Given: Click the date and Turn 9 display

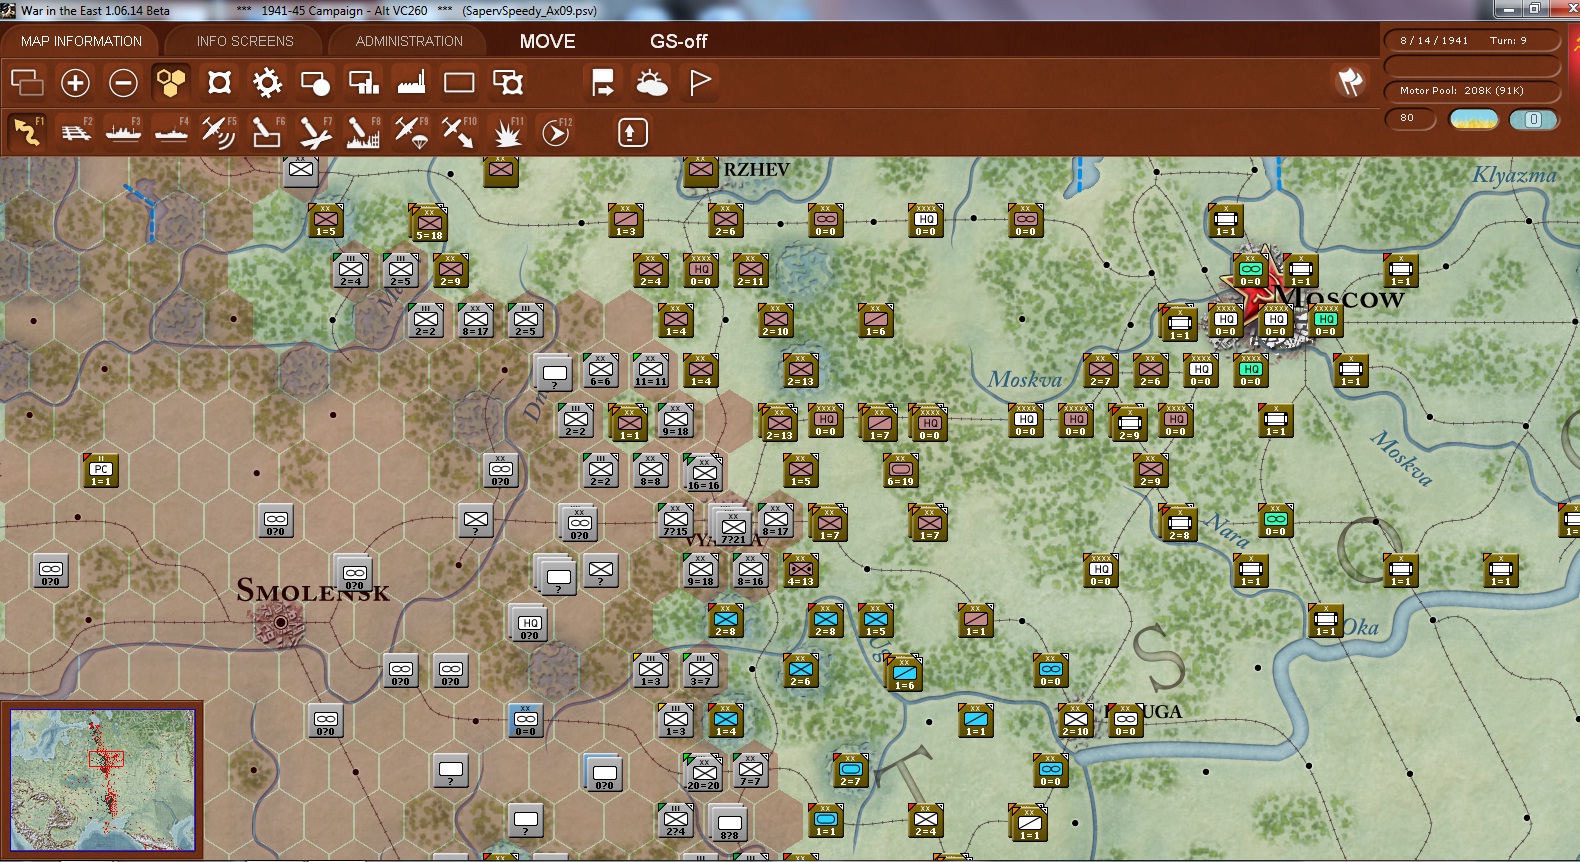Looking at the screenshot, I should click(x=1472, y=41).
